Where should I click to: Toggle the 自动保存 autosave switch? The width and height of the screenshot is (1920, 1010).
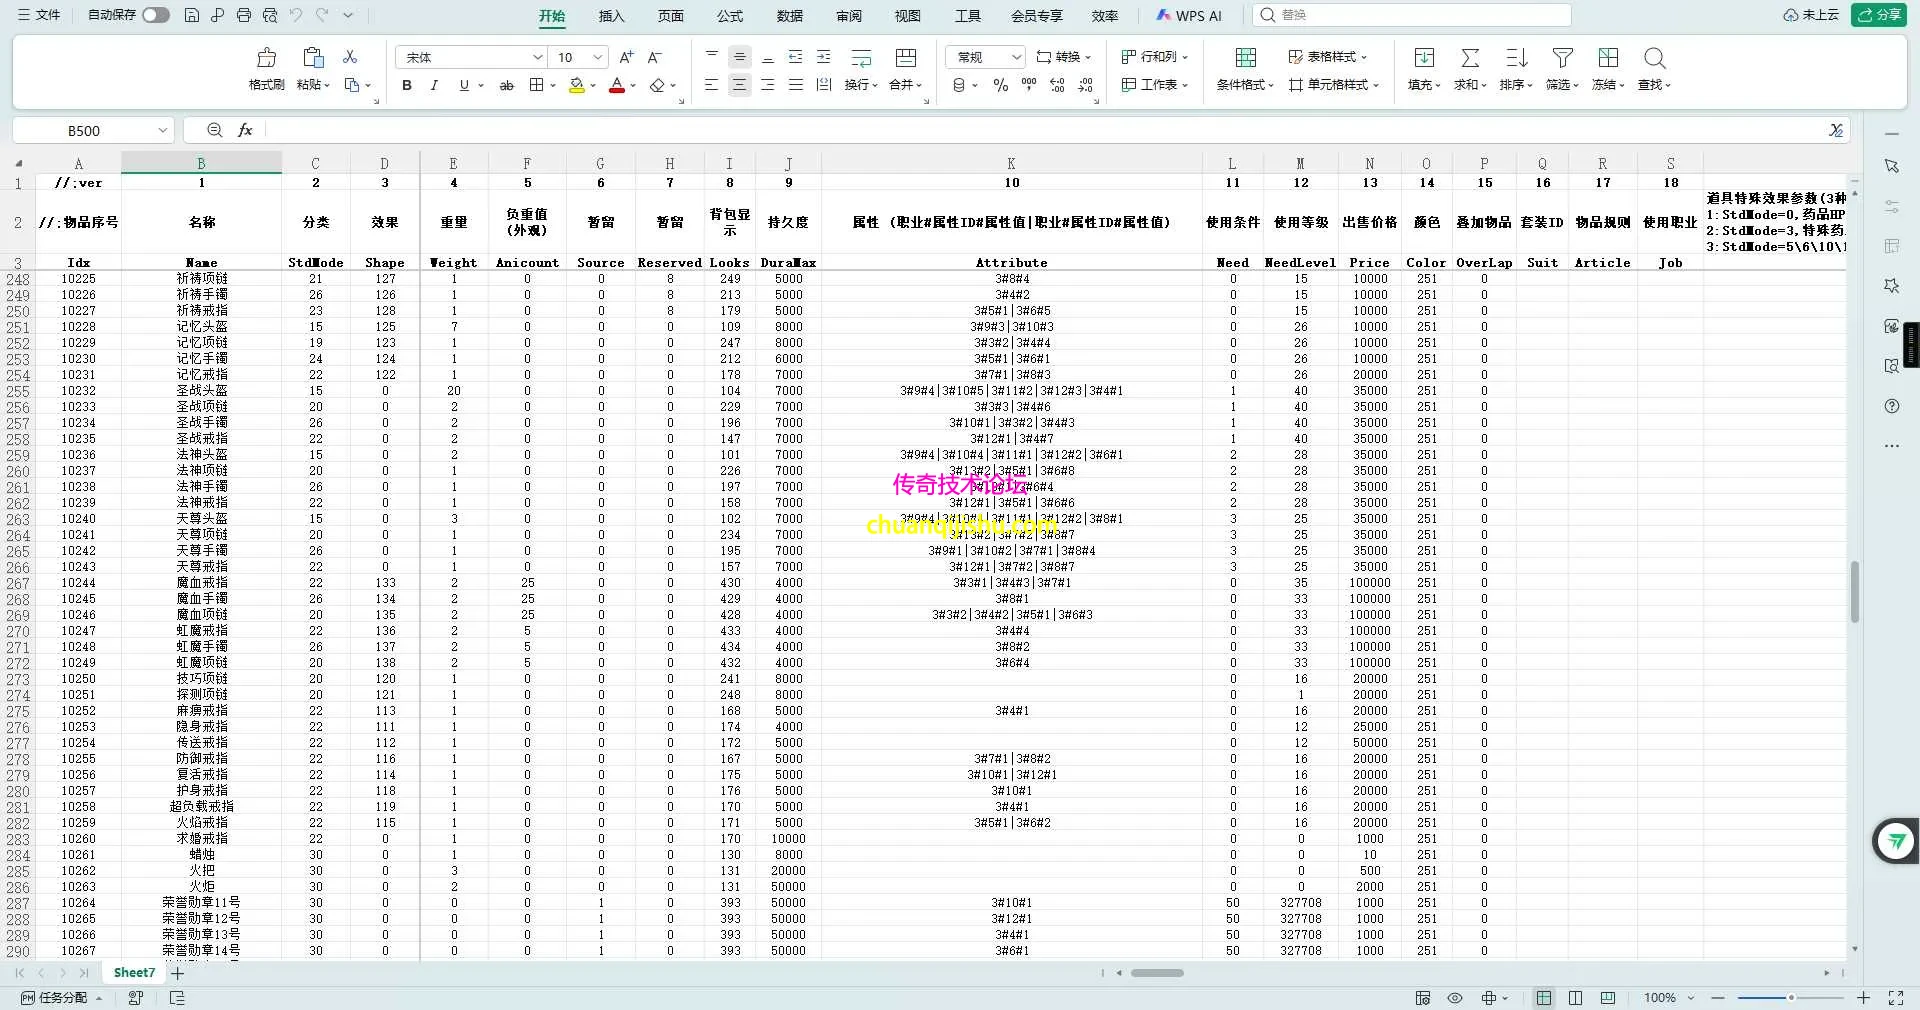(x=156, y=15)
